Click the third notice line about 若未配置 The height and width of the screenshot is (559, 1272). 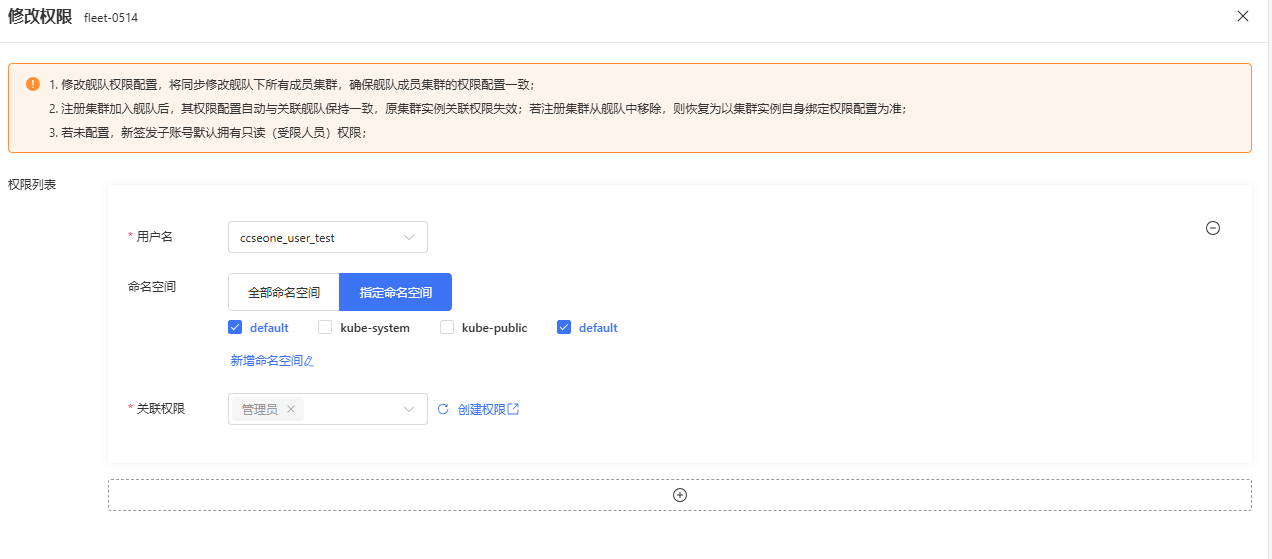[x=208, y=132]
